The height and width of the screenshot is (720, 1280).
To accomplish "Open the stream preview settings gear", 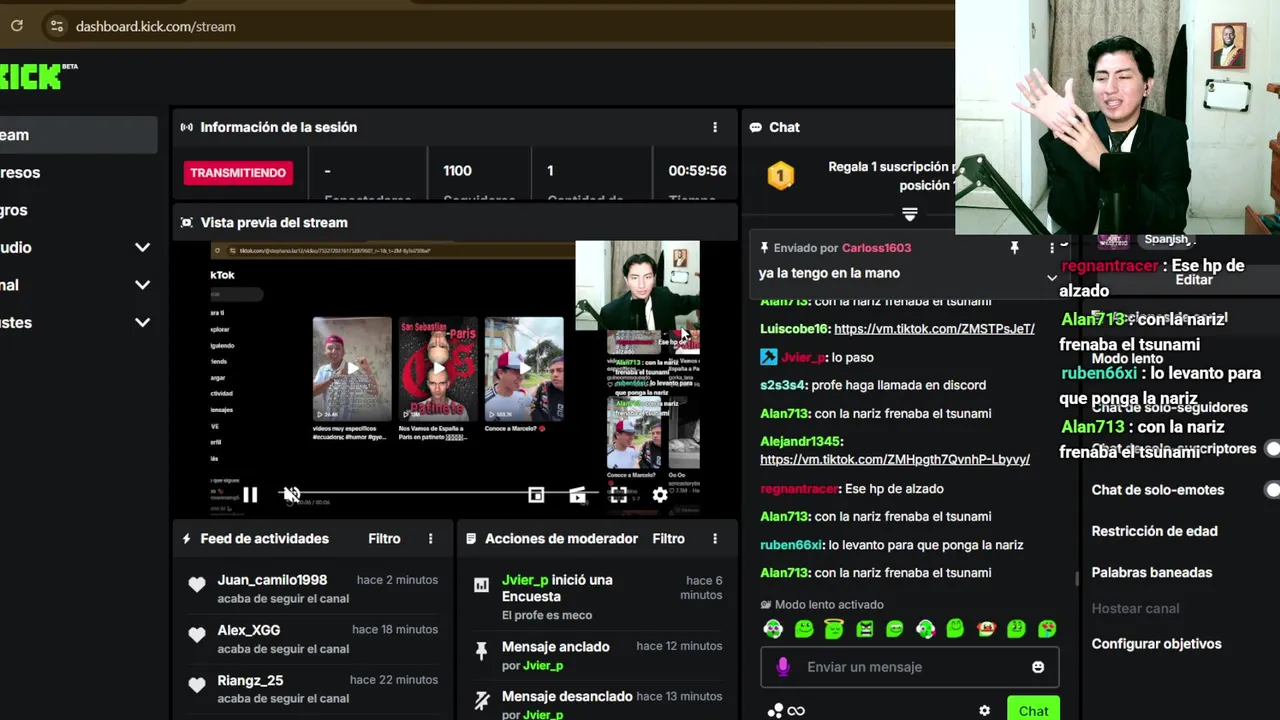I will pyautogui.click(x=660, y=494).
